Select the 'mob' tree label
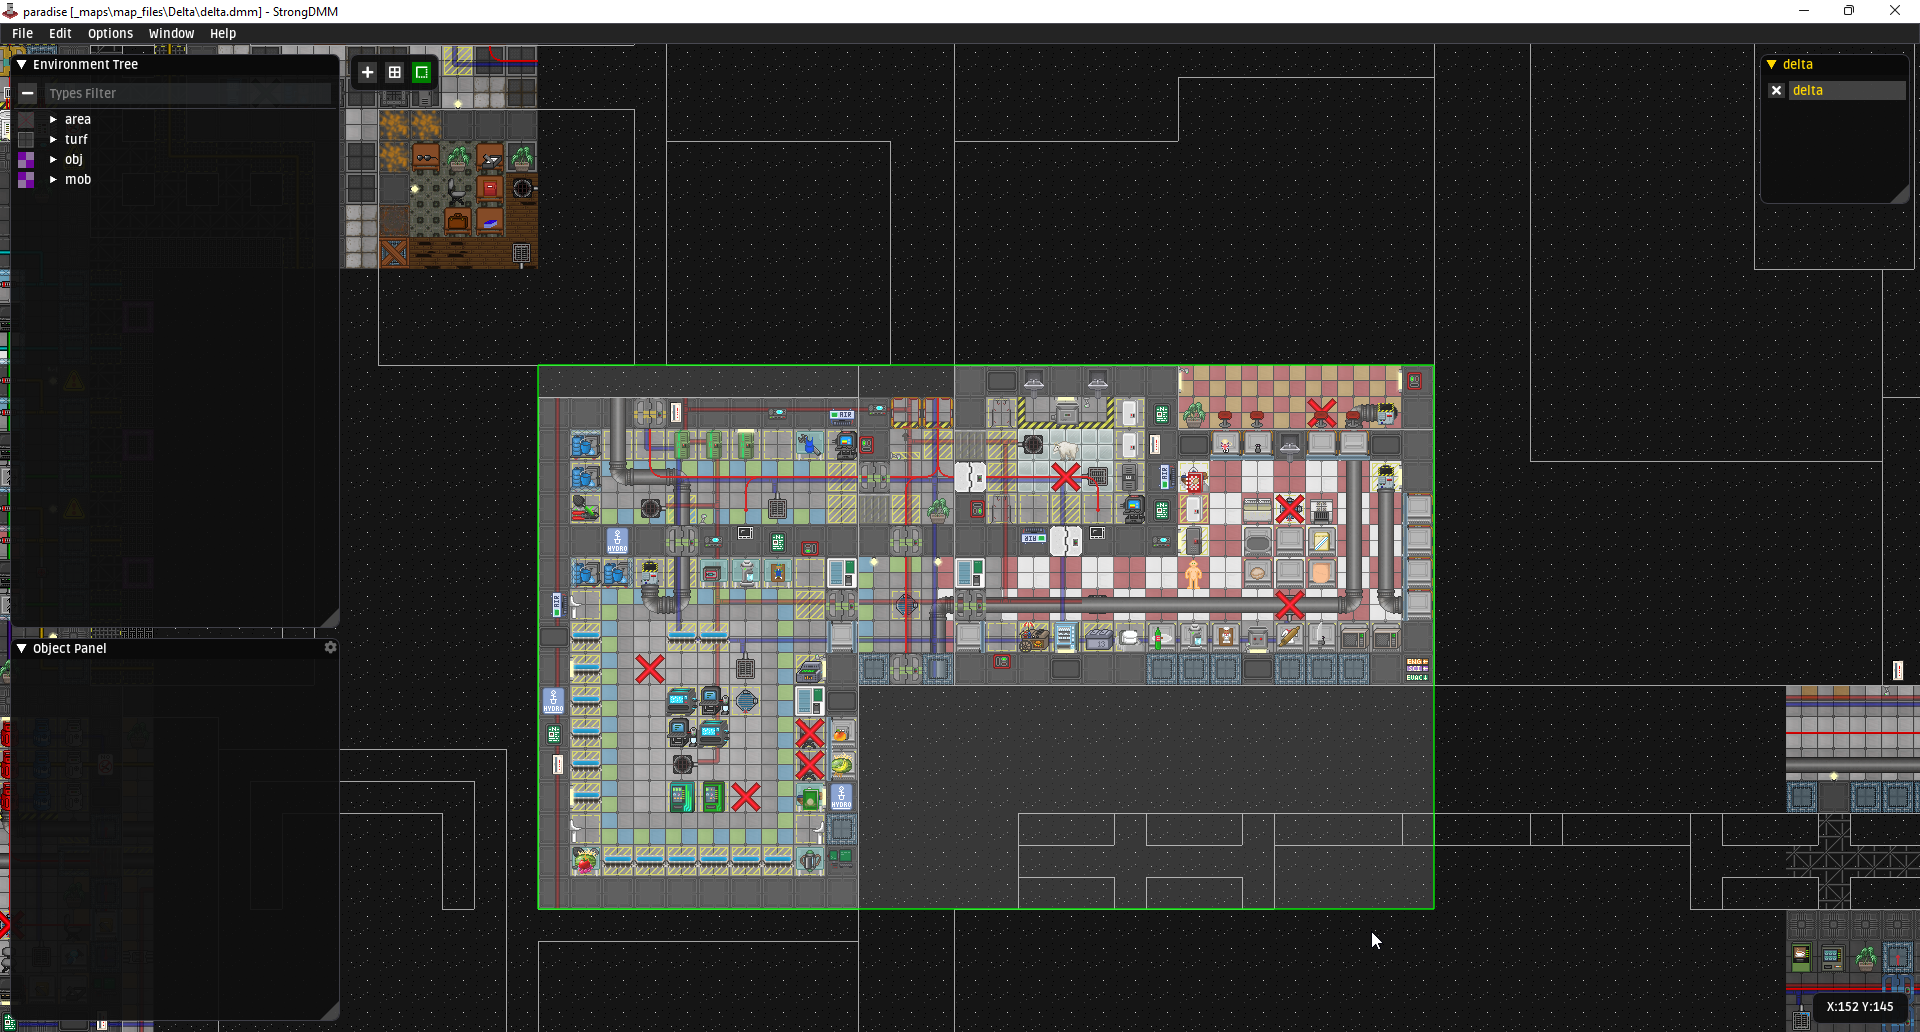This screenshot has height=1032, width=1920. (78, 179)
